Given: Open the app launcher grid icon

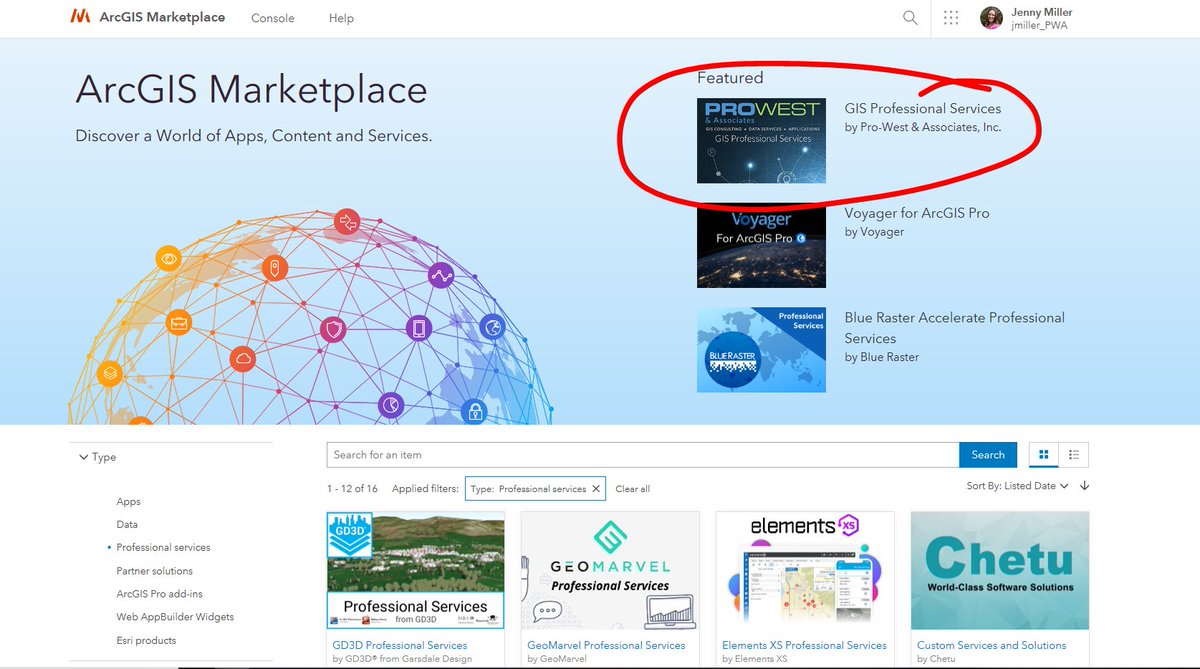Looking at the screenshot, I should pos(951,17).
